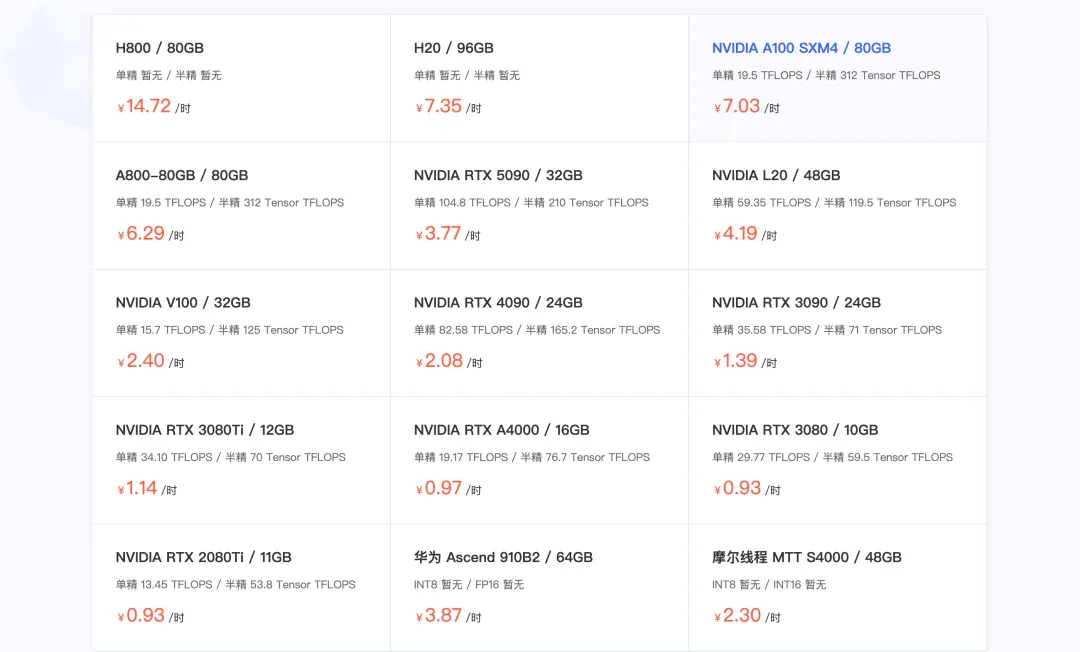
Task: Click the A800 specs 单精 19.5 TFLOPS line
Action: [229, 203]
